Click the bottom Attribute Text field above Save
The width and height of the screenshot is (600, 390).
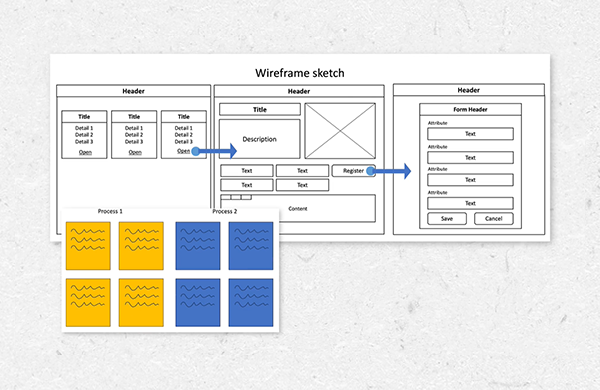470,203
